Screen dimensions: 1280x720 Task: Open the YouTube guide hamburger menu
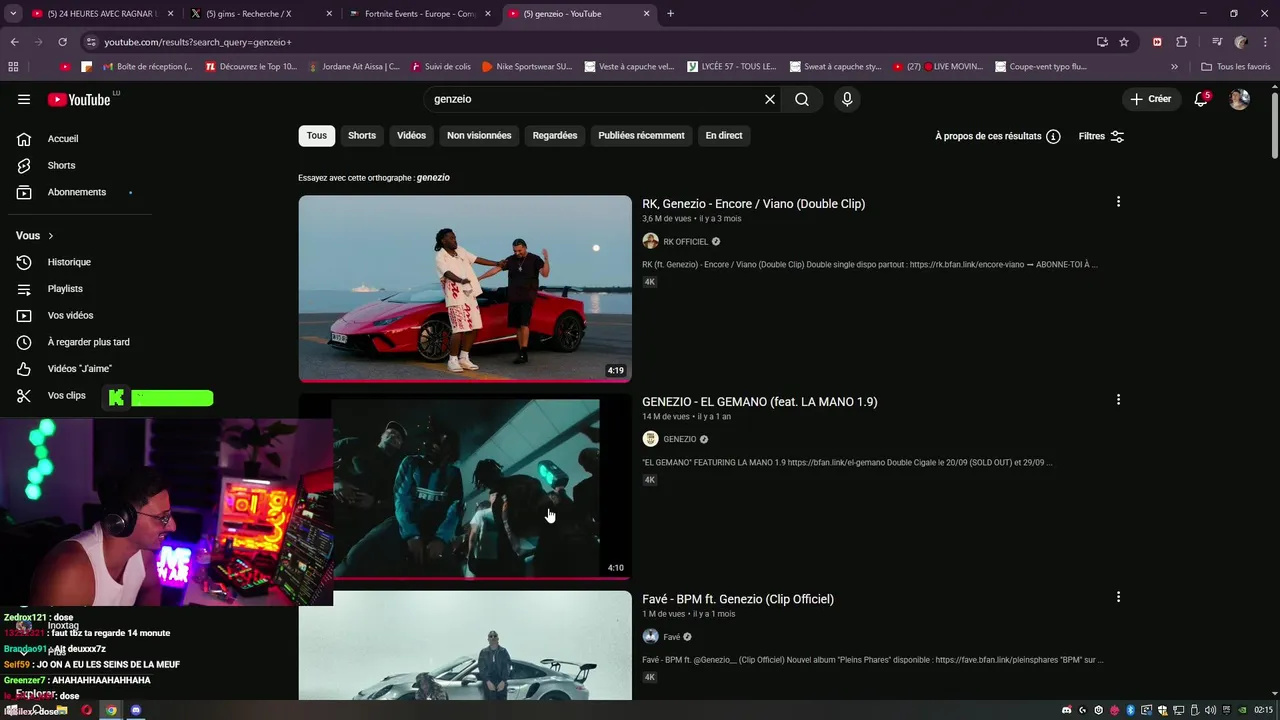click(24, 99)
